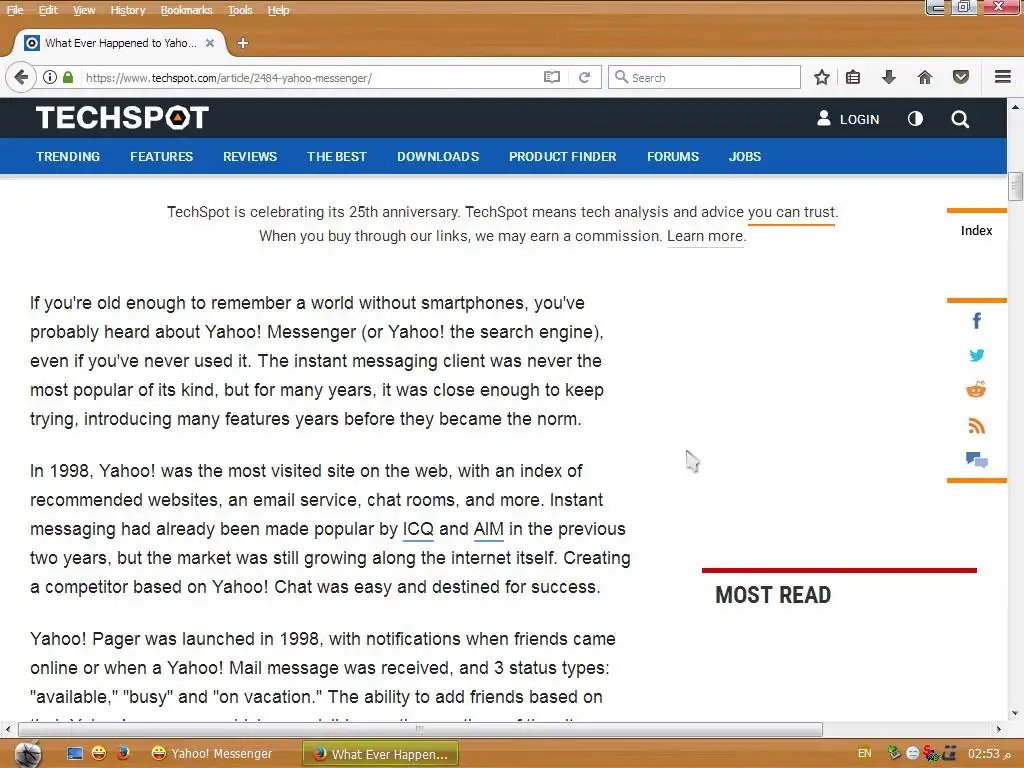
Task: Open the FORUMS nav section
Action: (673, 157)
